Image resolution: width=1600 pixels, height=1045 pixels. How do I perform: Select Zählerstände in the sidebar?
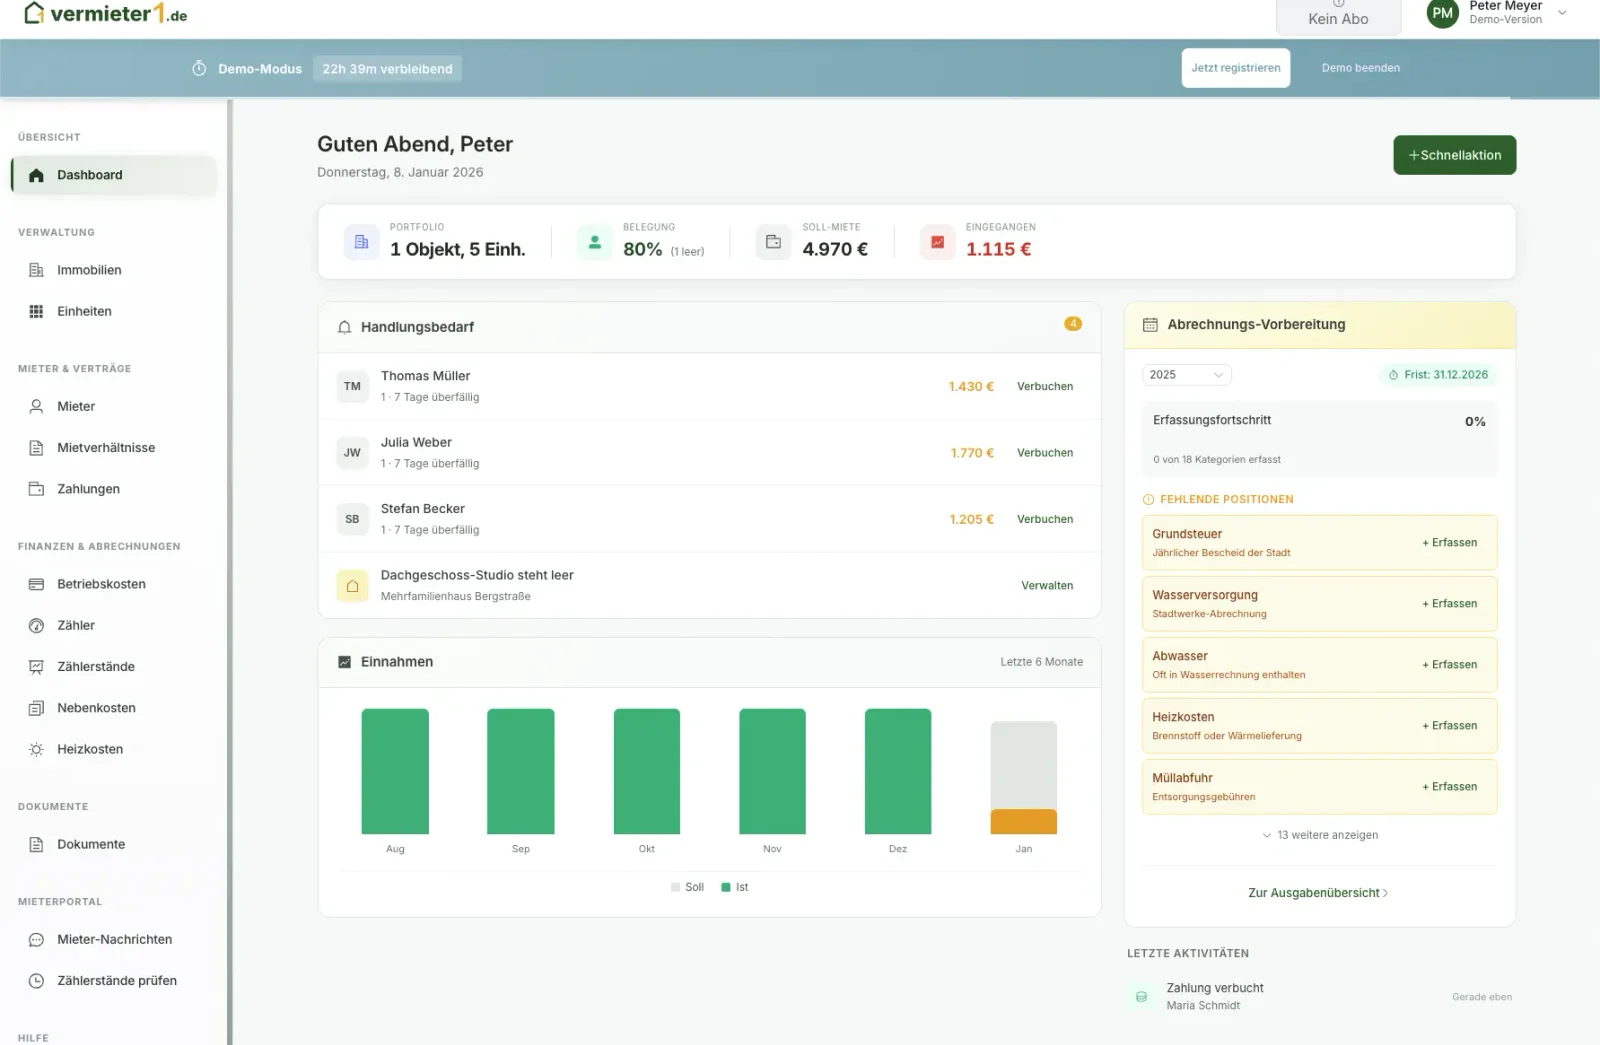click(94, 666)
